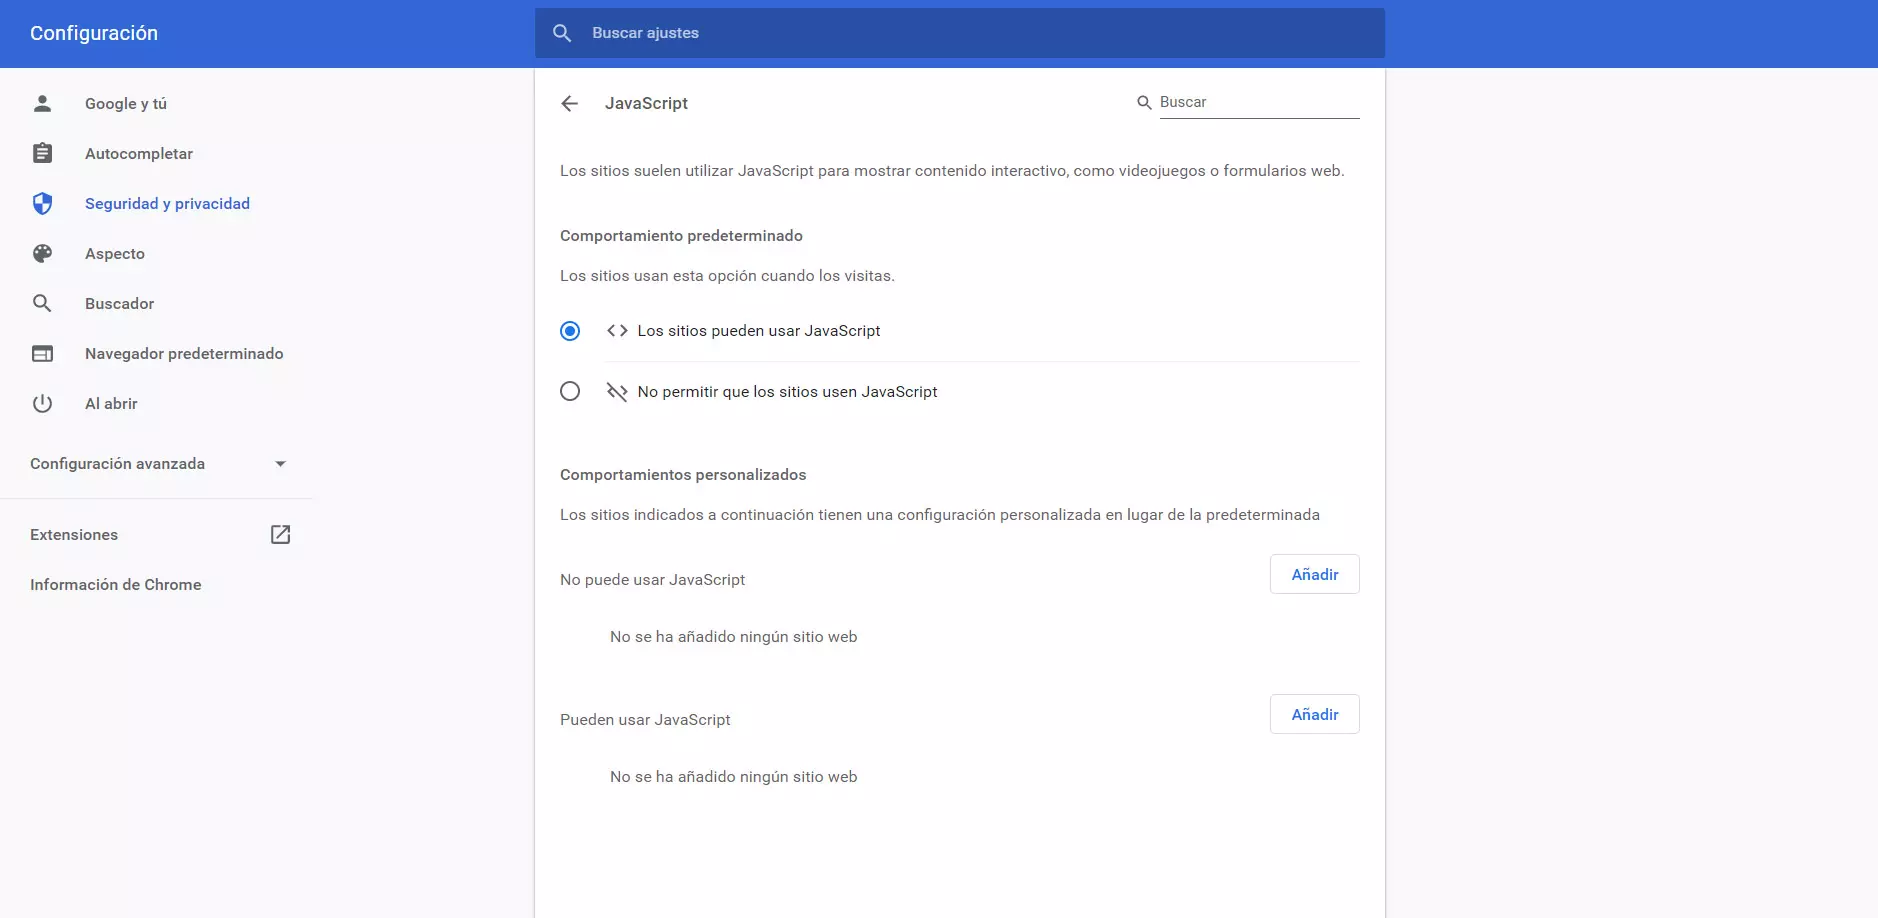Click the 'Buscar ajustes' search field
This screenshot has height=918, width=1878.
click(x=958, y=32)
